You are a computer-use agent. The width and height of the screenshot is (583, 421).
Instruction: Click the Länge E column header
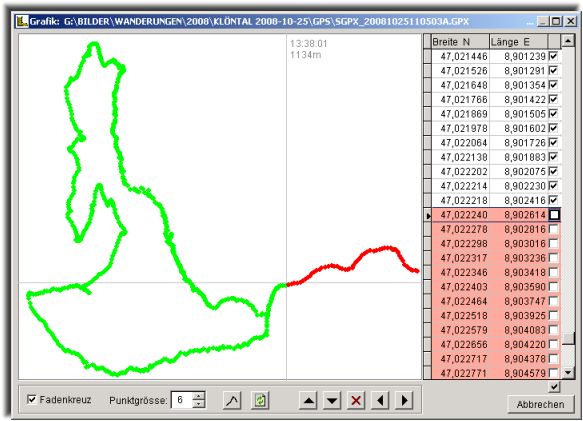(x=518, y=42)
